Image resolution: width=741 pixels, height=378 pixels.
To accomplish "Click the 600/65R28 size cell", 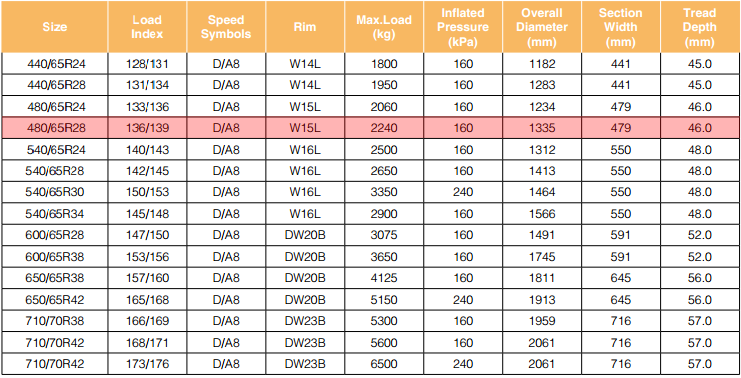I will point(55,235).
